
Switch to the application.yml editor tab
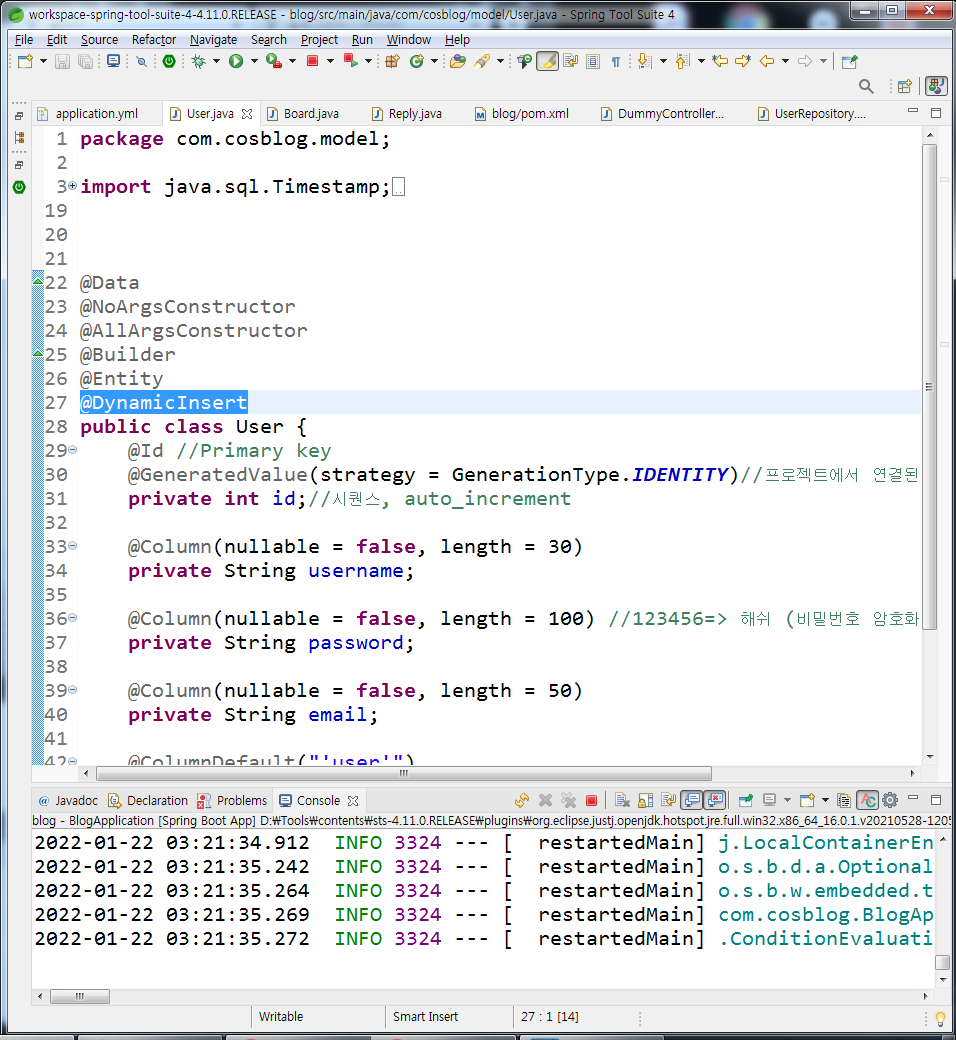(x=96, y=113)
